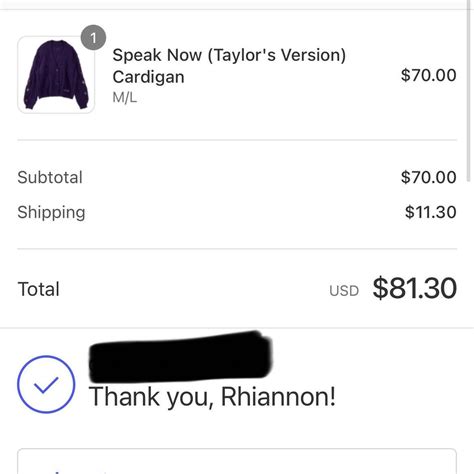Click the vertical scrollbar on the right edge
Image resolution: width=474 pixels, height=474 pixels.
(468, 91)
